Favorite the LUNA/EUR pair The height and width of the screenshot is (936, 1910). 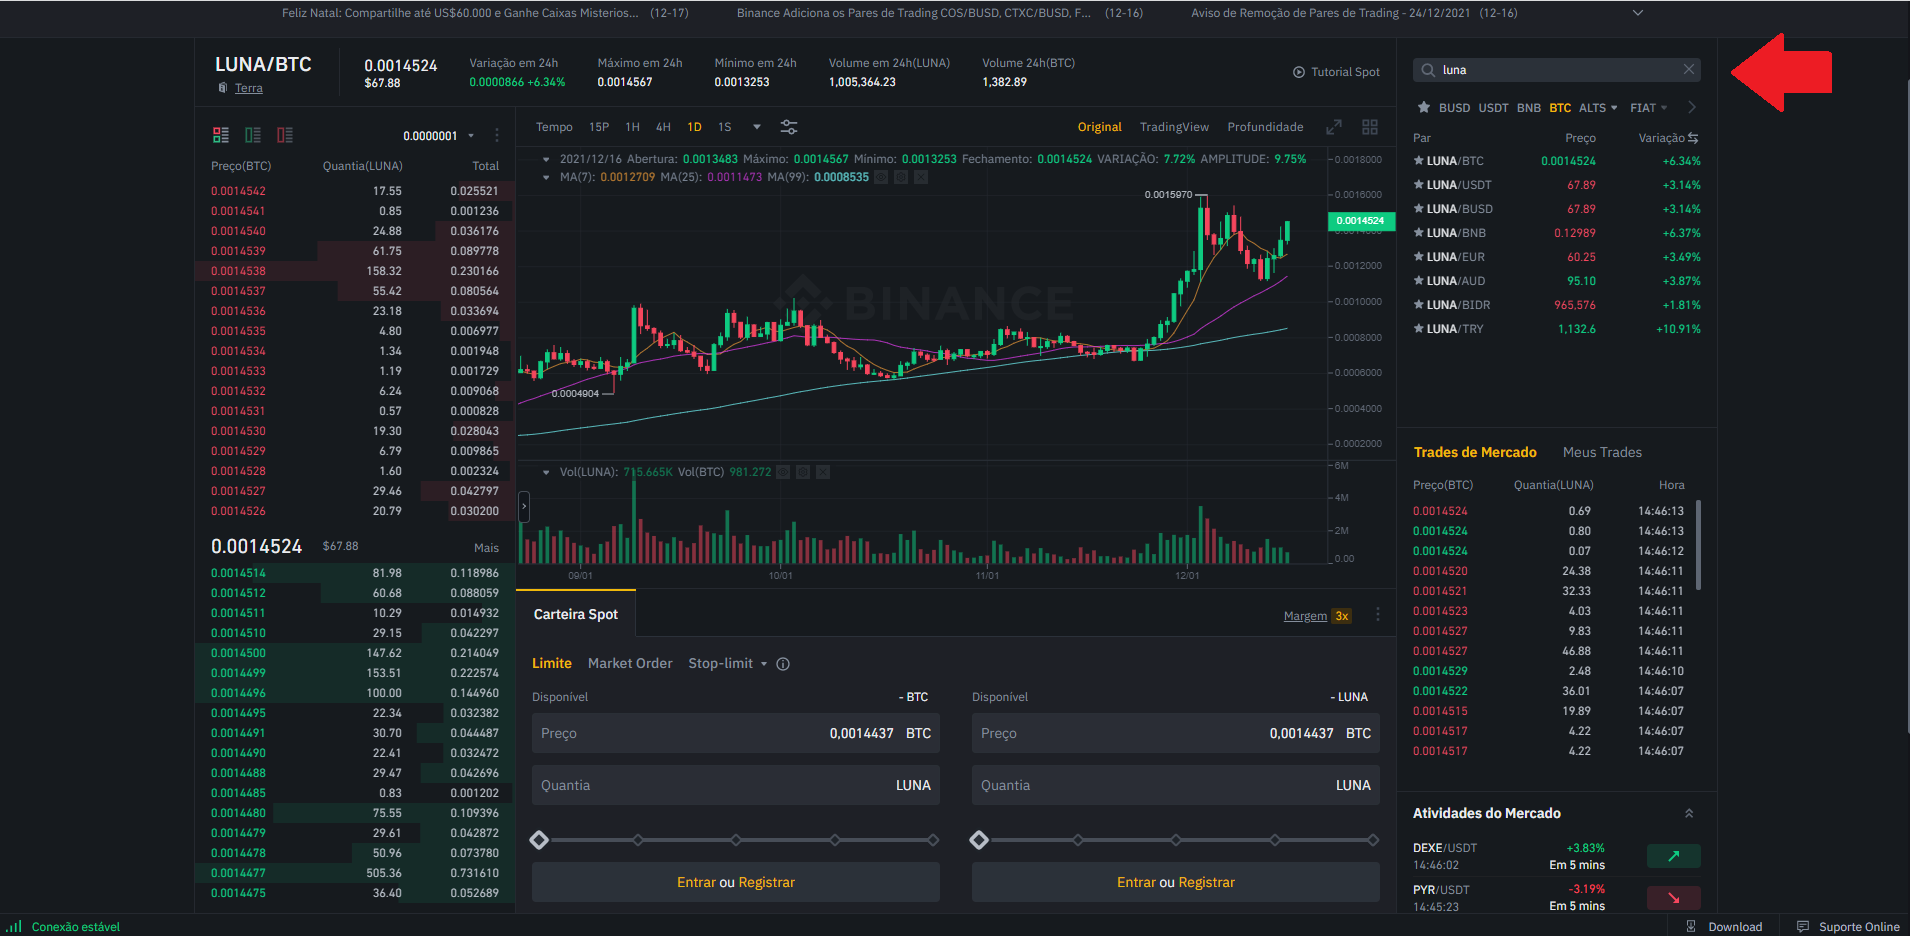(x=1418, y=257)
